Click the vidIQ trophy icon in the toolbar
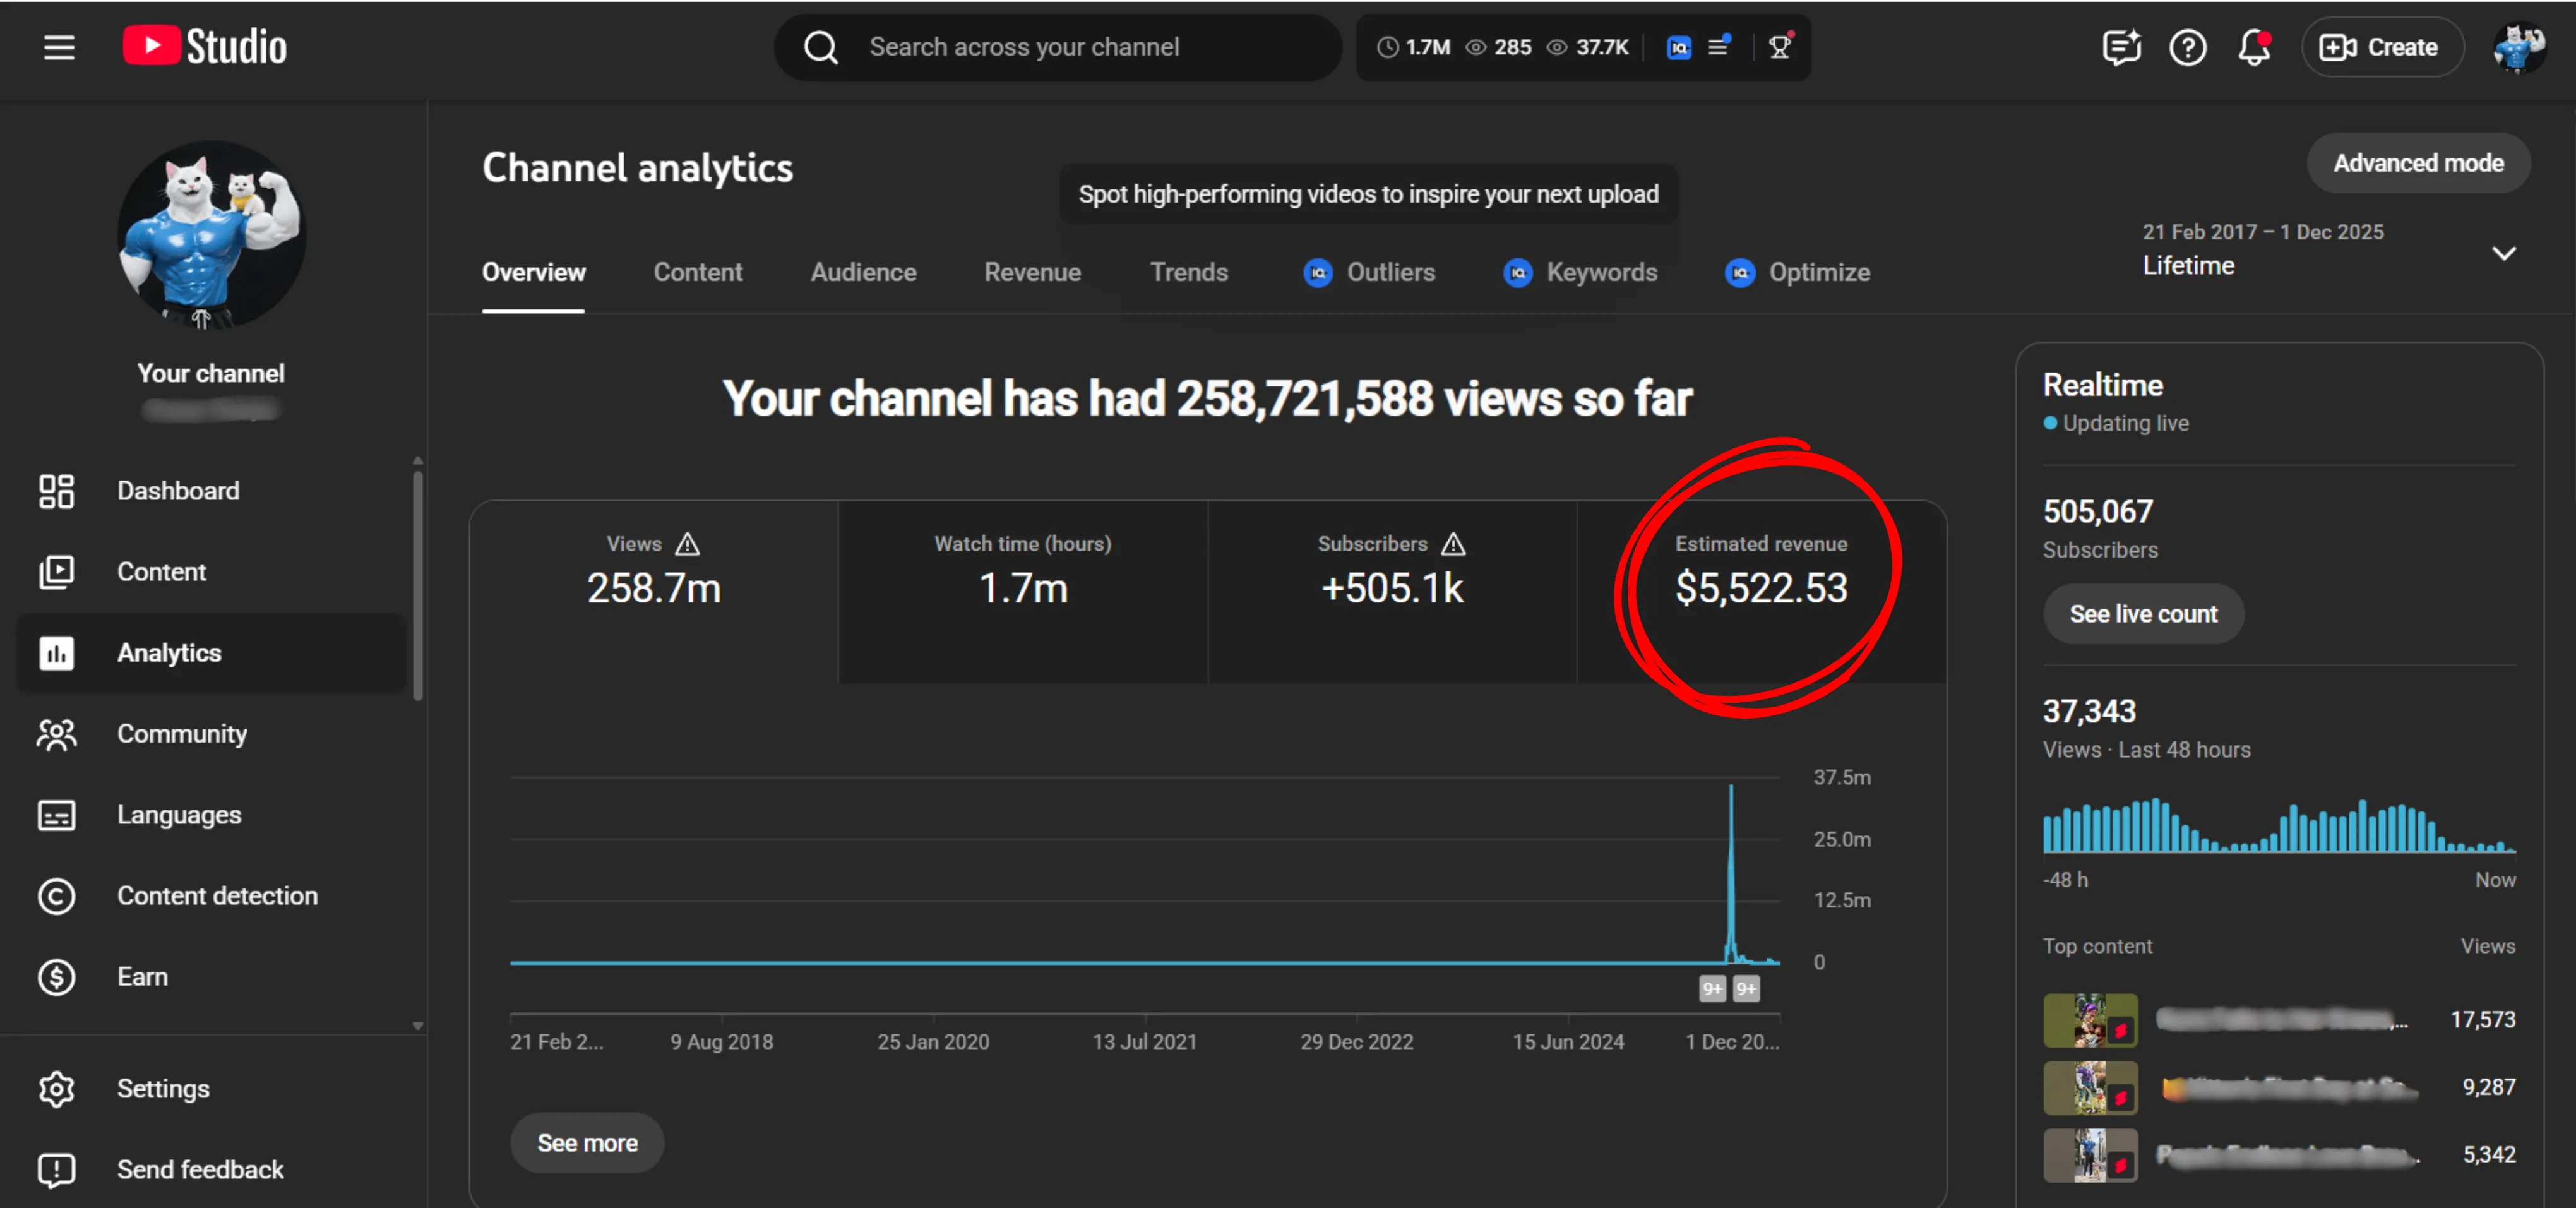The width and height of the screenshot is (2576, 1208). 1779,47
